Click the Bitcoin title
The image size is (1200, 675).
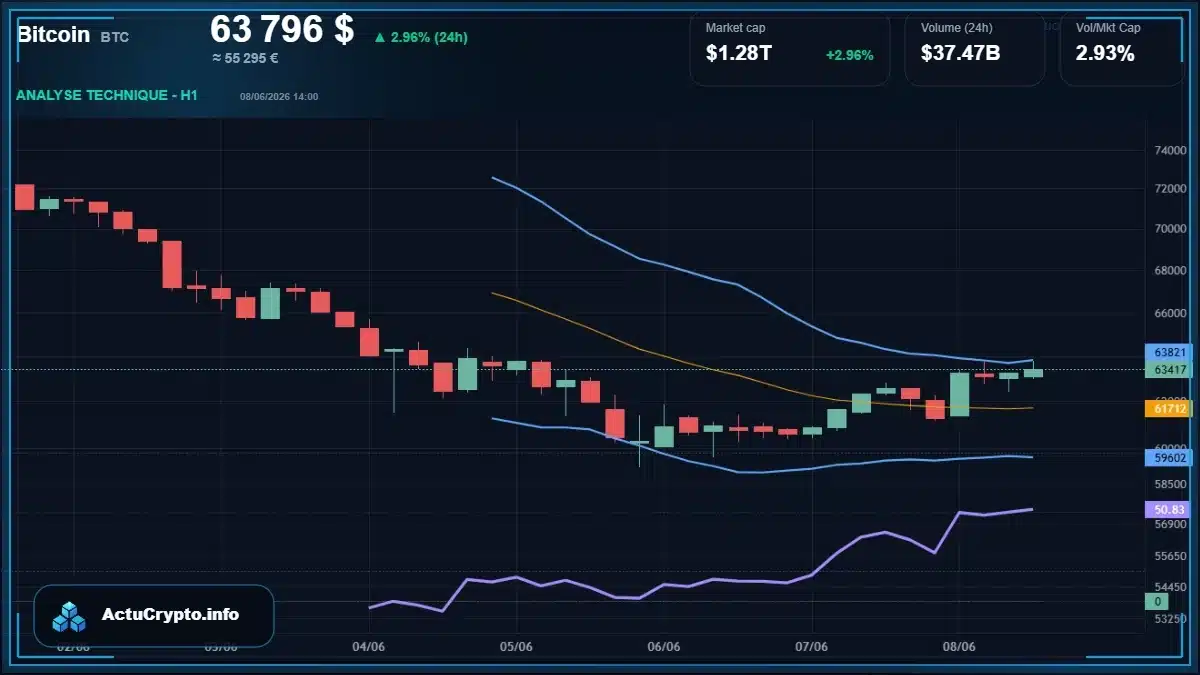click(x=53, y=34)
